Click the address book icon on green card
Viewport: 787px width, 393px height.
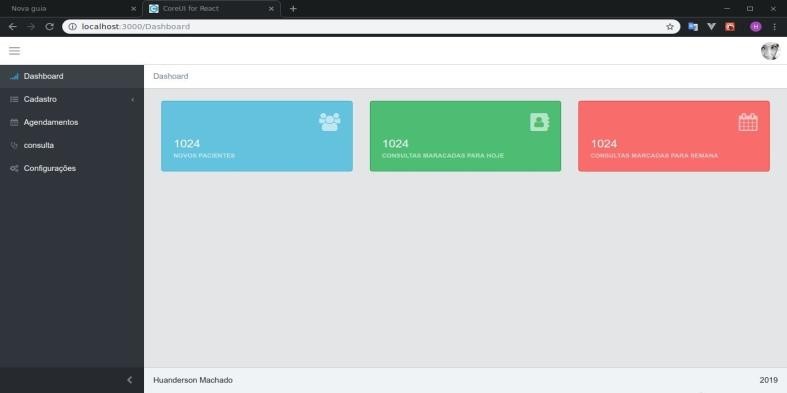(x=540, y=122)
